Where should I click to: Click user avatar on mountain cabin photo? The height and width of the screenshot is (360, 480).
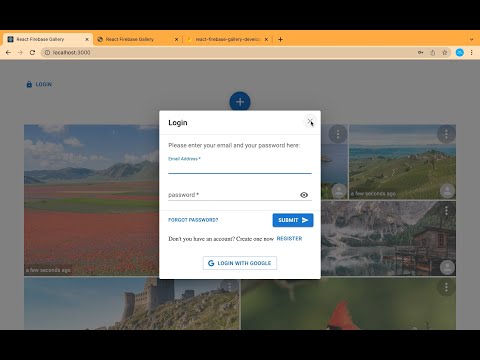coord(447,267)
